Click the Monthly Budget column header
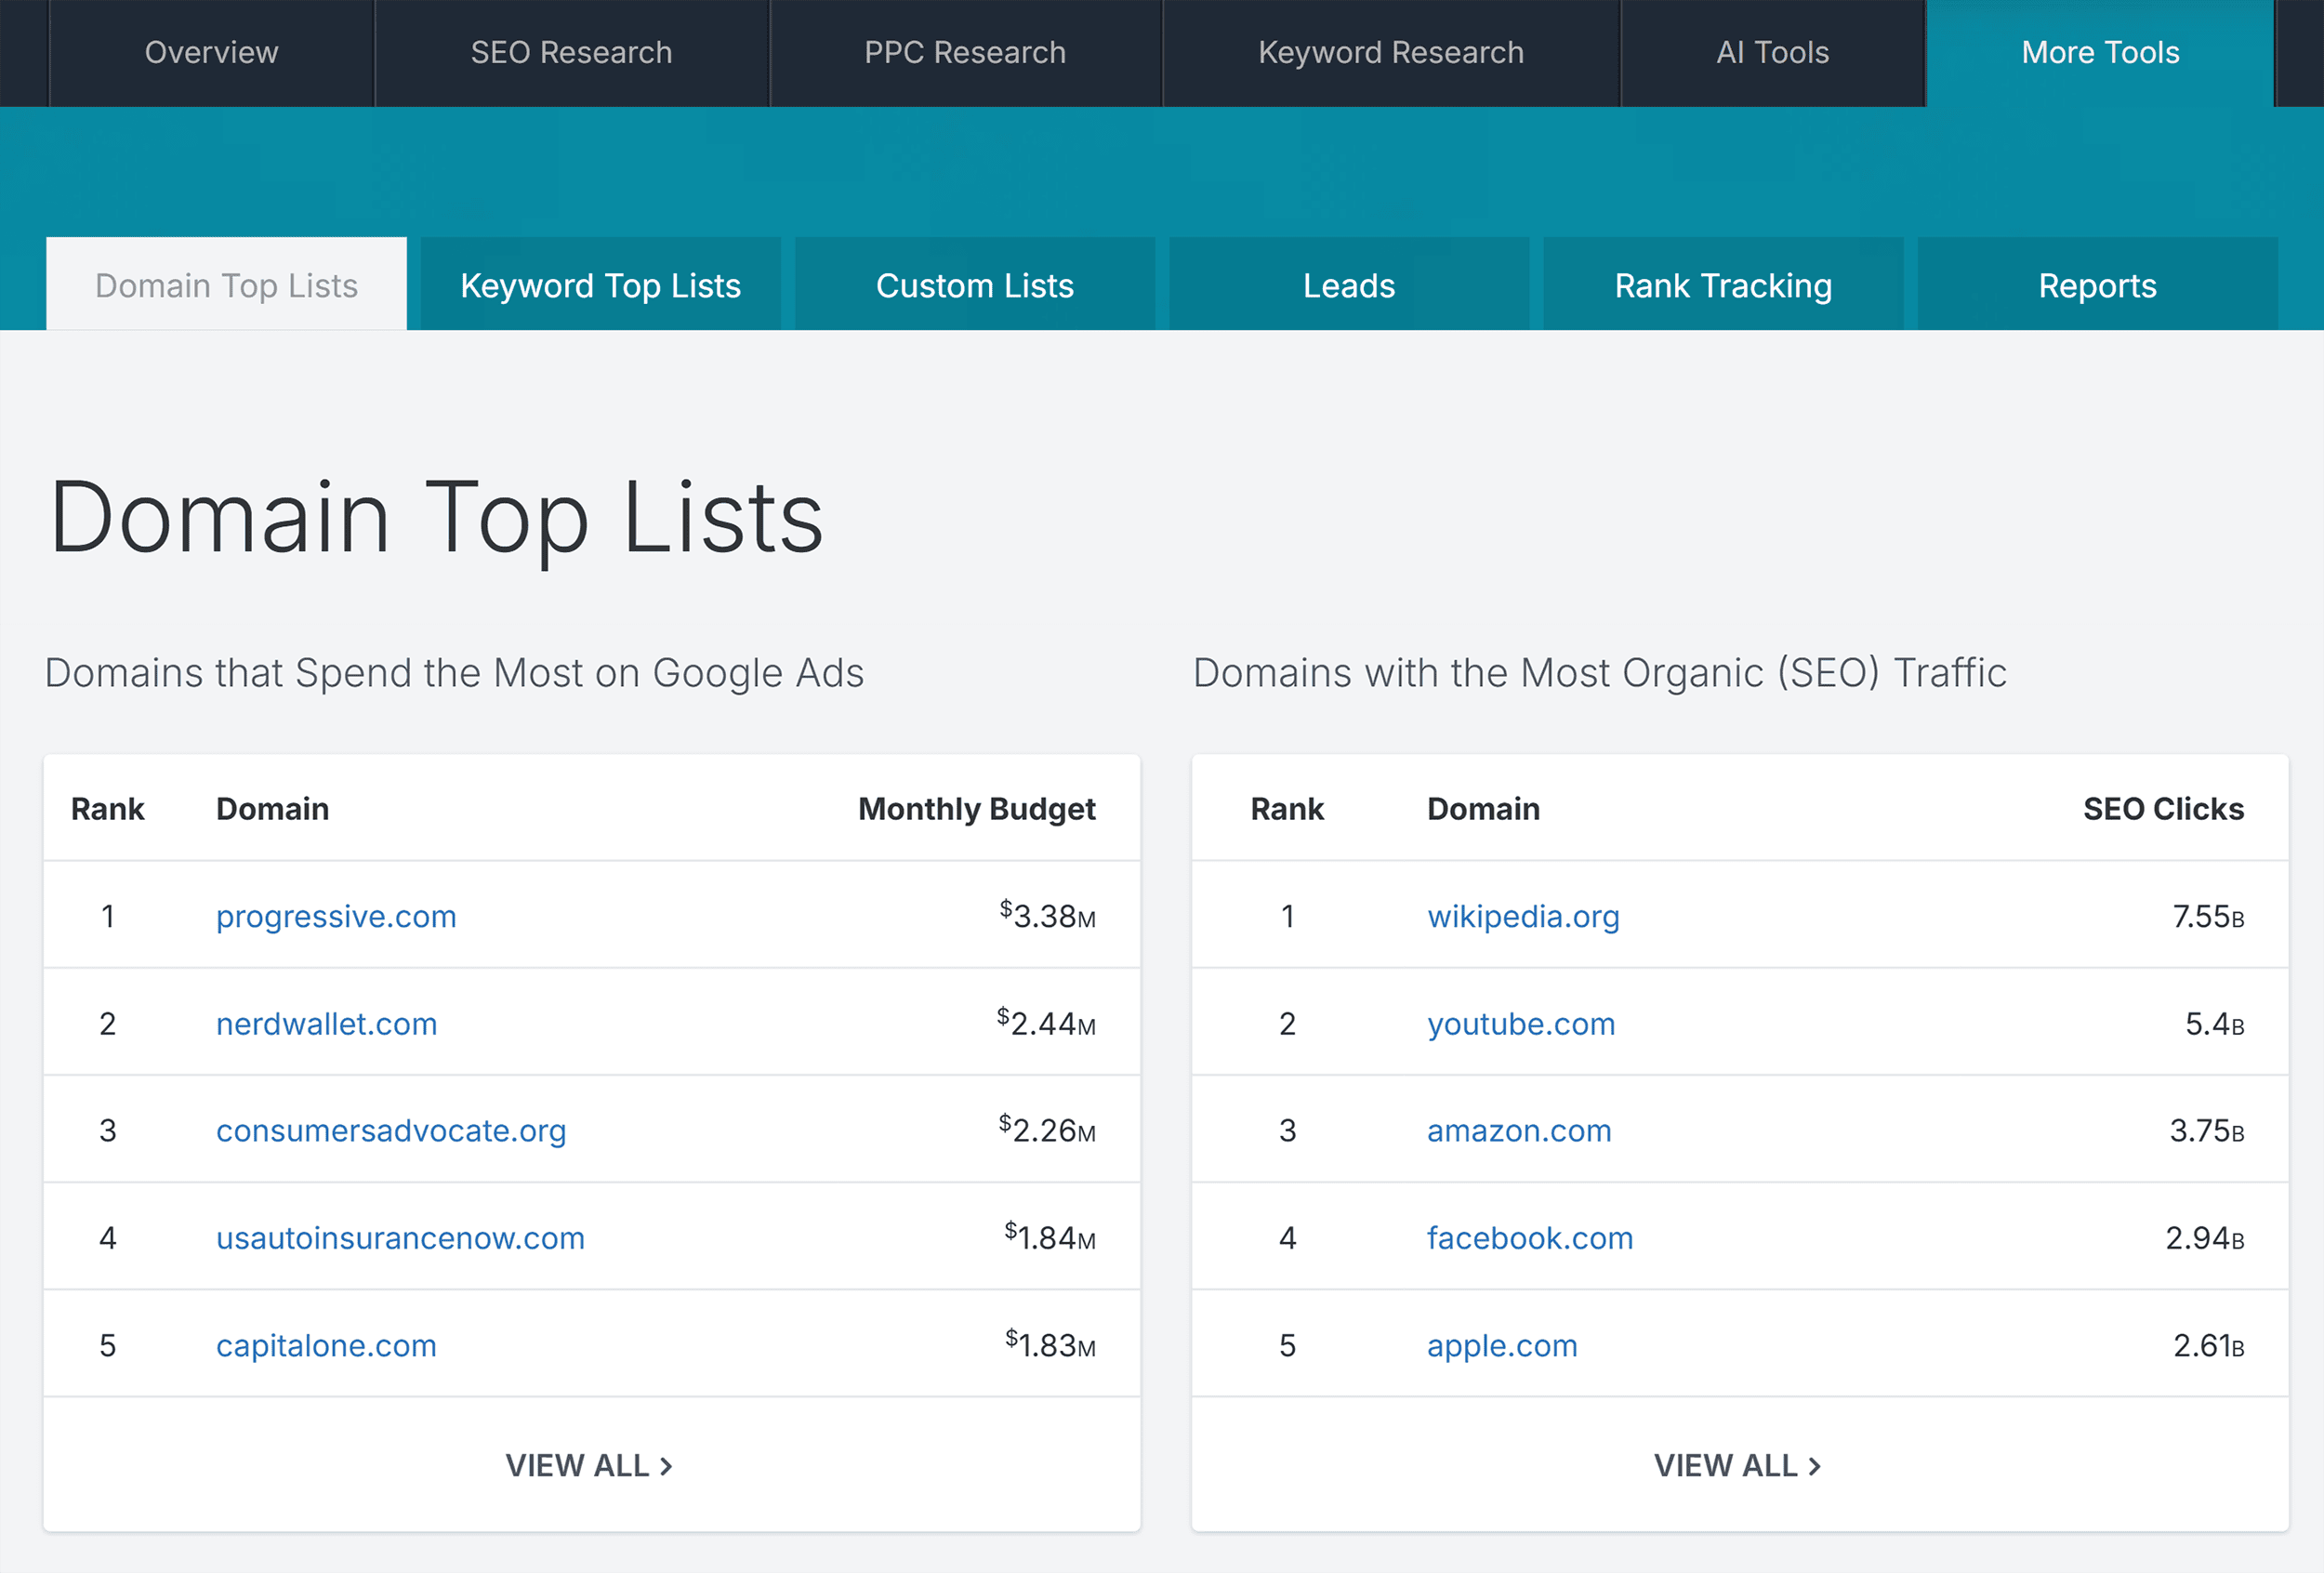Viewport: 2324px width, 1573px height. pyautogui.click(x=977, y=808)
